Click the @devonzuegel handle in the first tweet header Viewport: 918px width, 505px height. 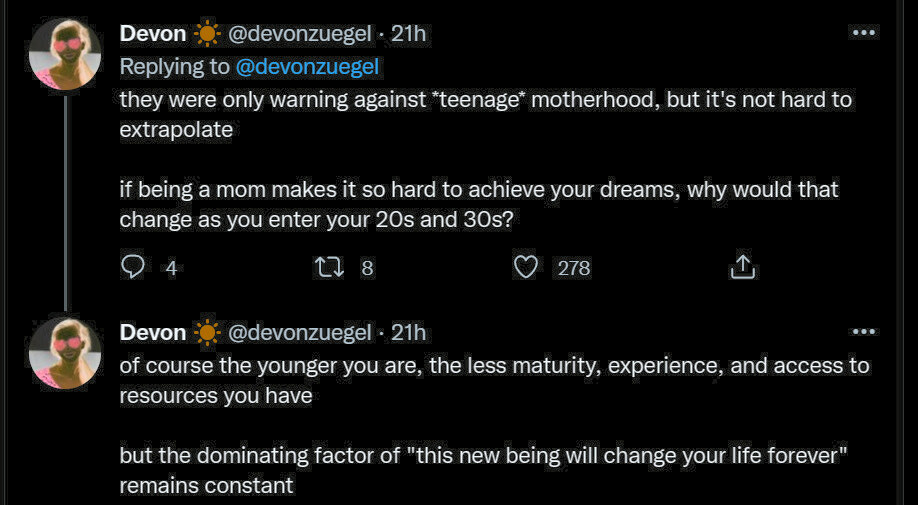(x=300, y=33)
